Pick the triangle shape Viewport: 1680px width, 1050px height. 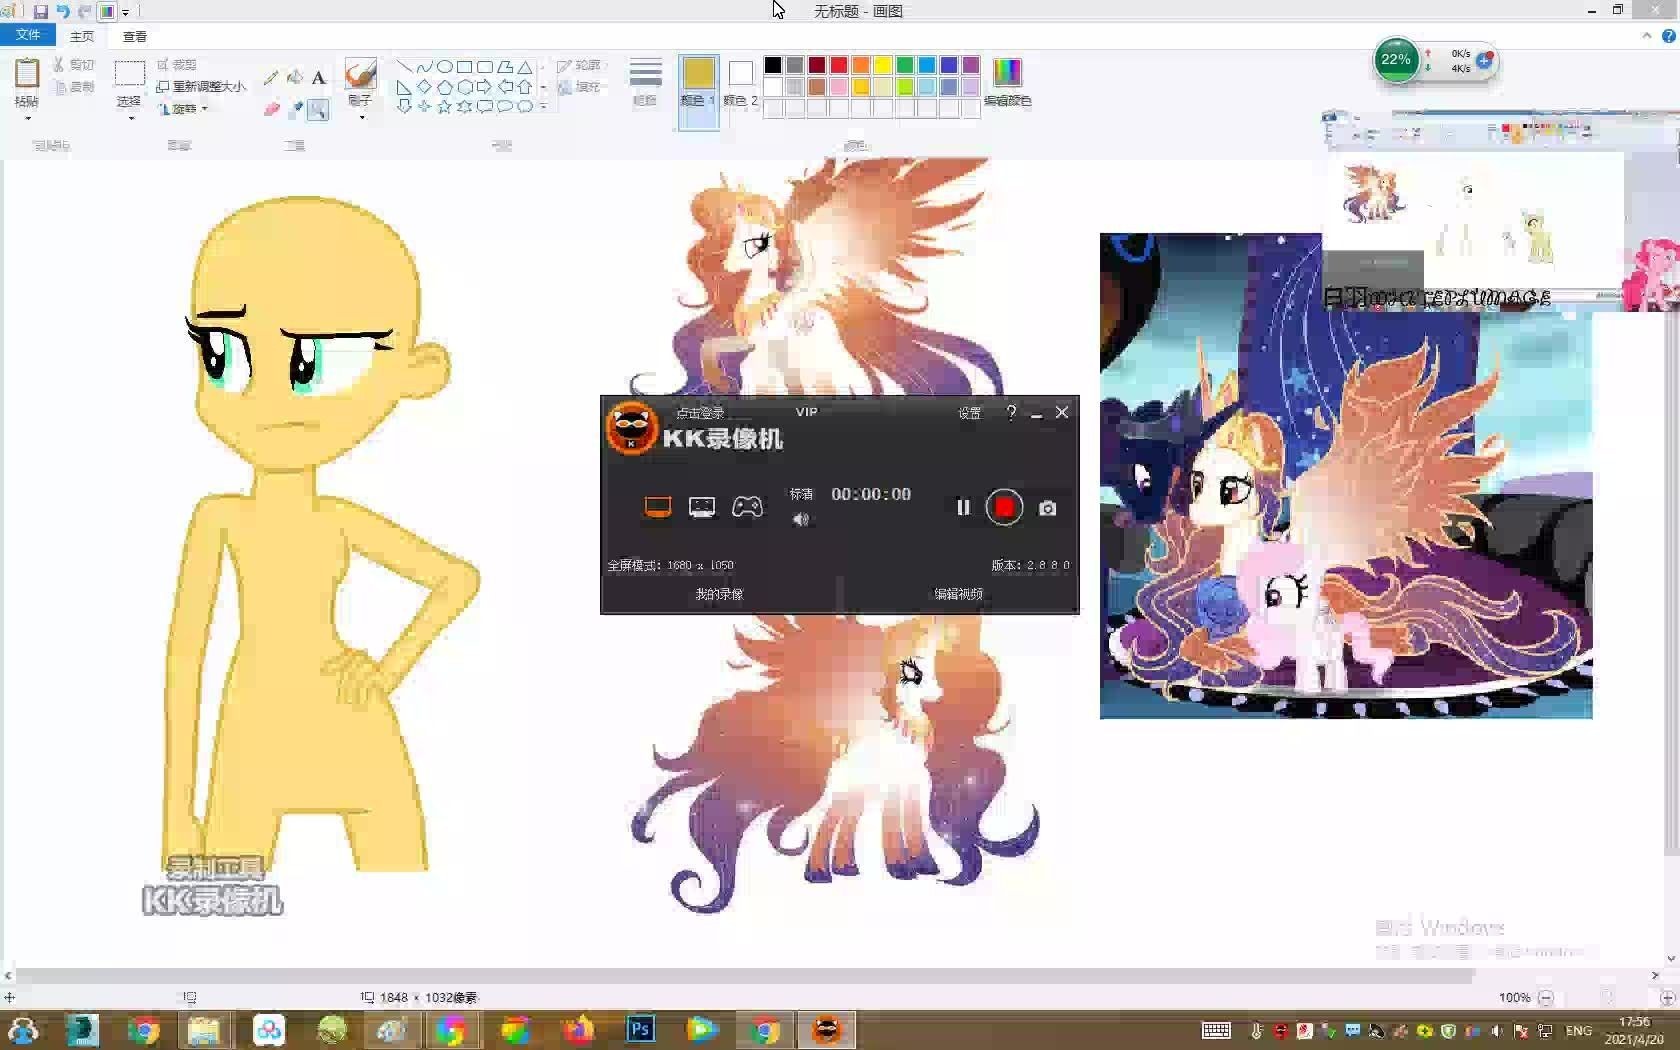[524, 67]
